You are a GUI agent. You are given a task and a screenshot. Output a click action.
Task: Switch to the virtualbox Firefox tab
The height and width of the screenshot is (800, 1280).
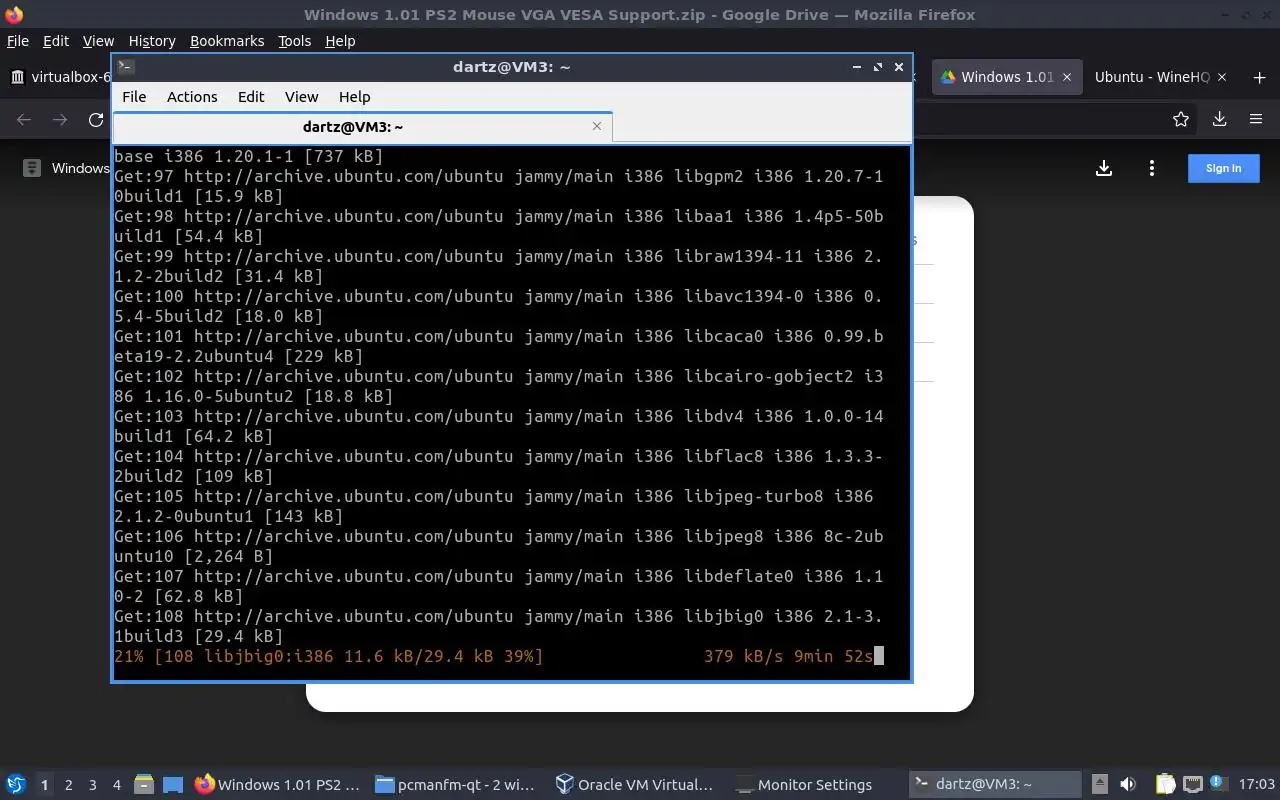[x=58, y=77]
